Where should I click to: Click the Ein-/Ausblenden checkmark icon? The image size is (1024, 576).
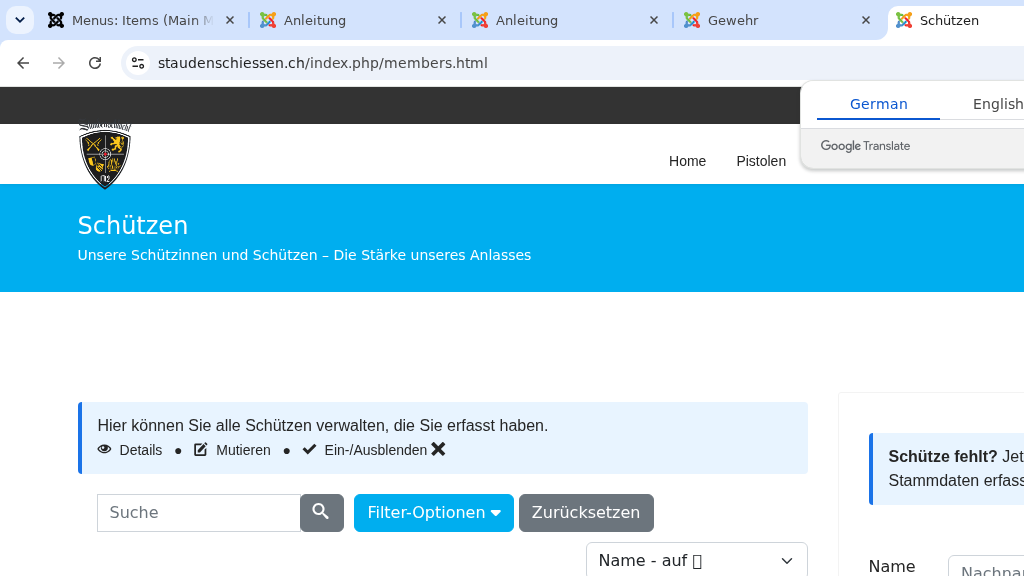point(310,449)
